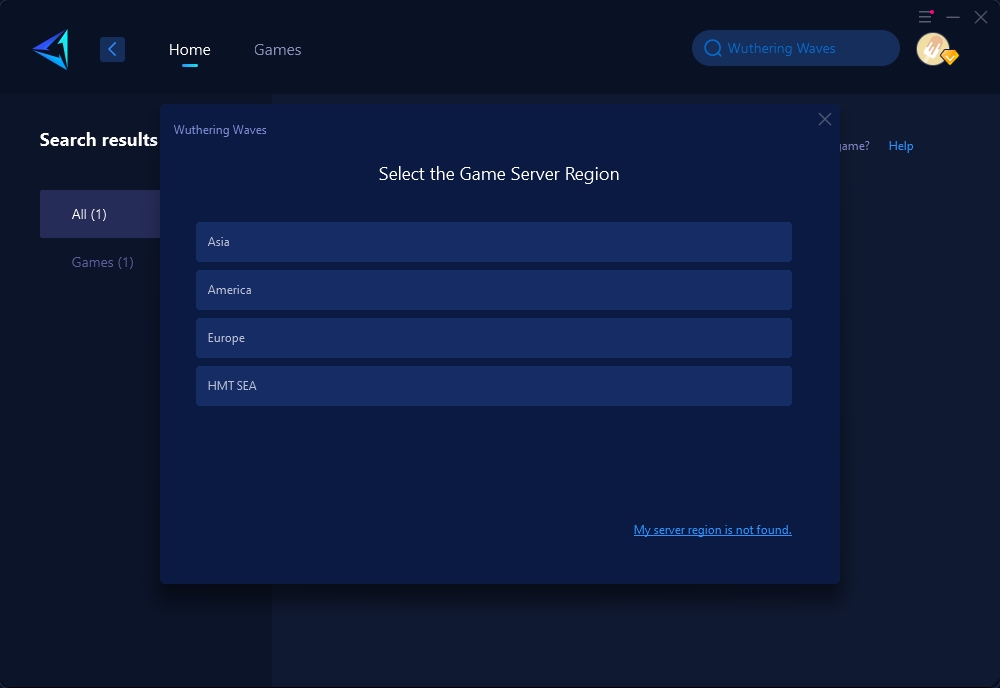
Task: Click the search magnifier icon
Action: (x=713, y=48)
